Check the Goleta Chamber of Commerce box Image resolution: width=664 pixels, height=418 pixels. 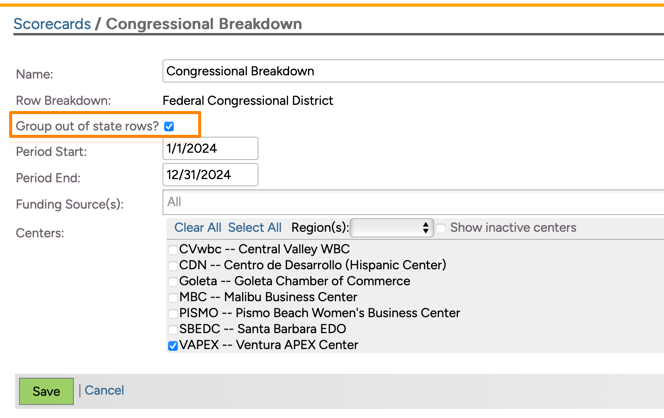pos(173,282)
